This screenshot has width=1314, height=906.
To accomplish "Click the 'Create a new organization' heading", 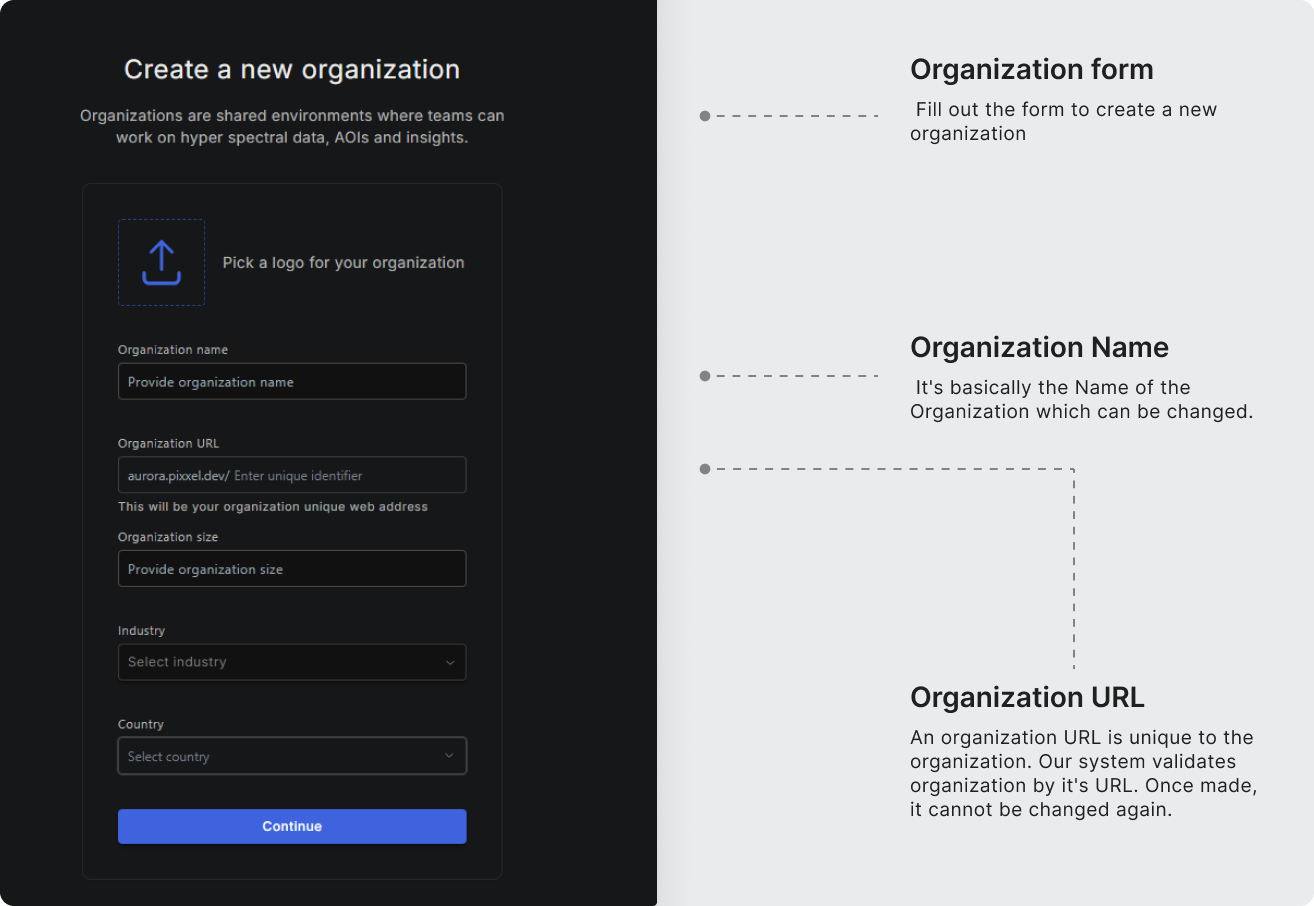I will 292,69.
